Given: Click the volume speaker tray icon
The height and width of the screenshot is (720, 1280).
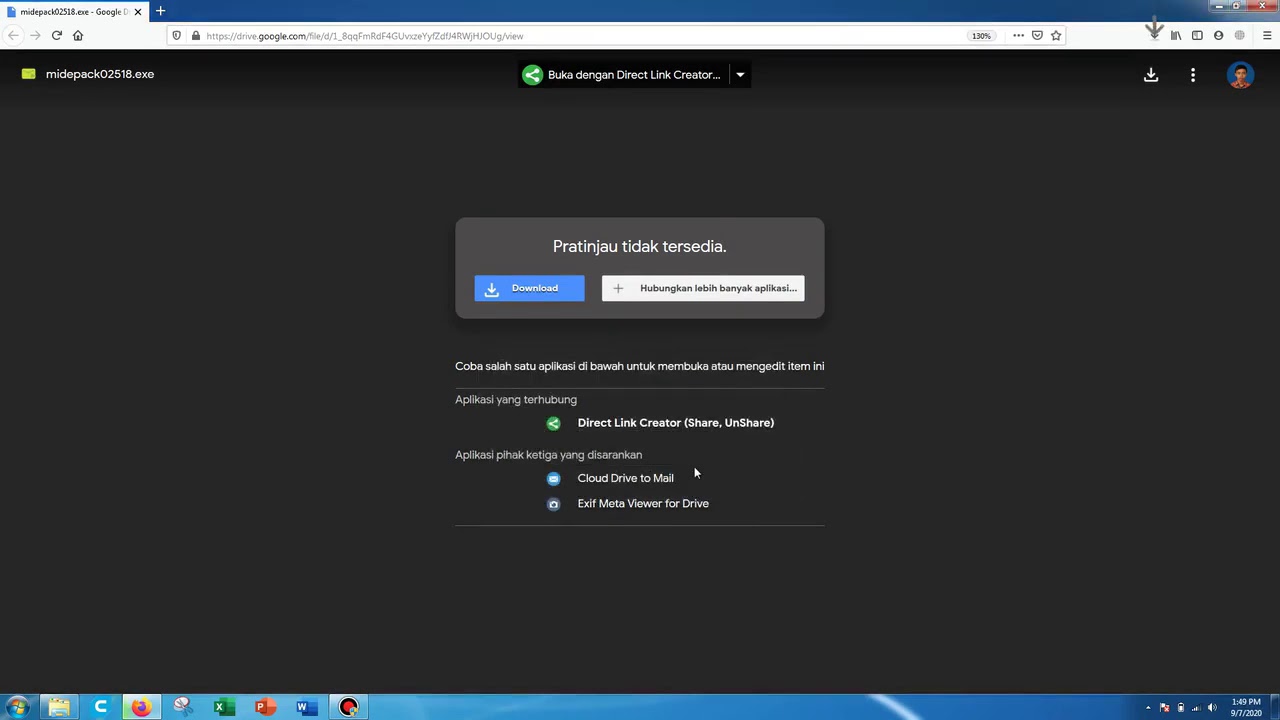Looking at the screenshot, I should pos(1212,708).
